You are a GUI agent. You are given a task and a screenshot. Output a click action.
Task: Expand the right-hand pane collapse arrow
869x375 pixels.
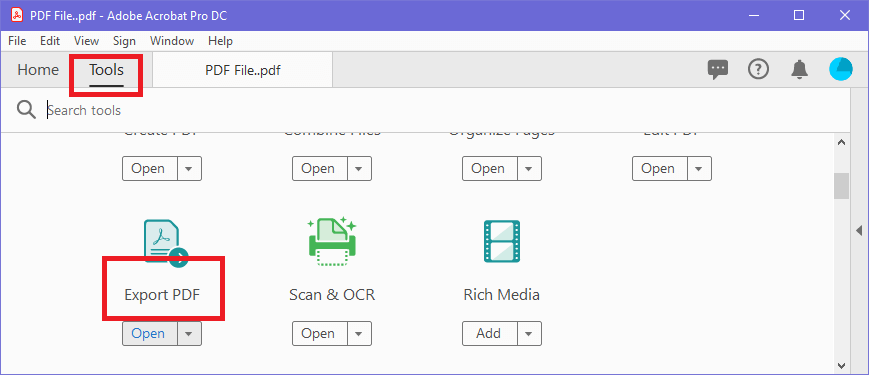pyautogui.click(x=860, y=230)
